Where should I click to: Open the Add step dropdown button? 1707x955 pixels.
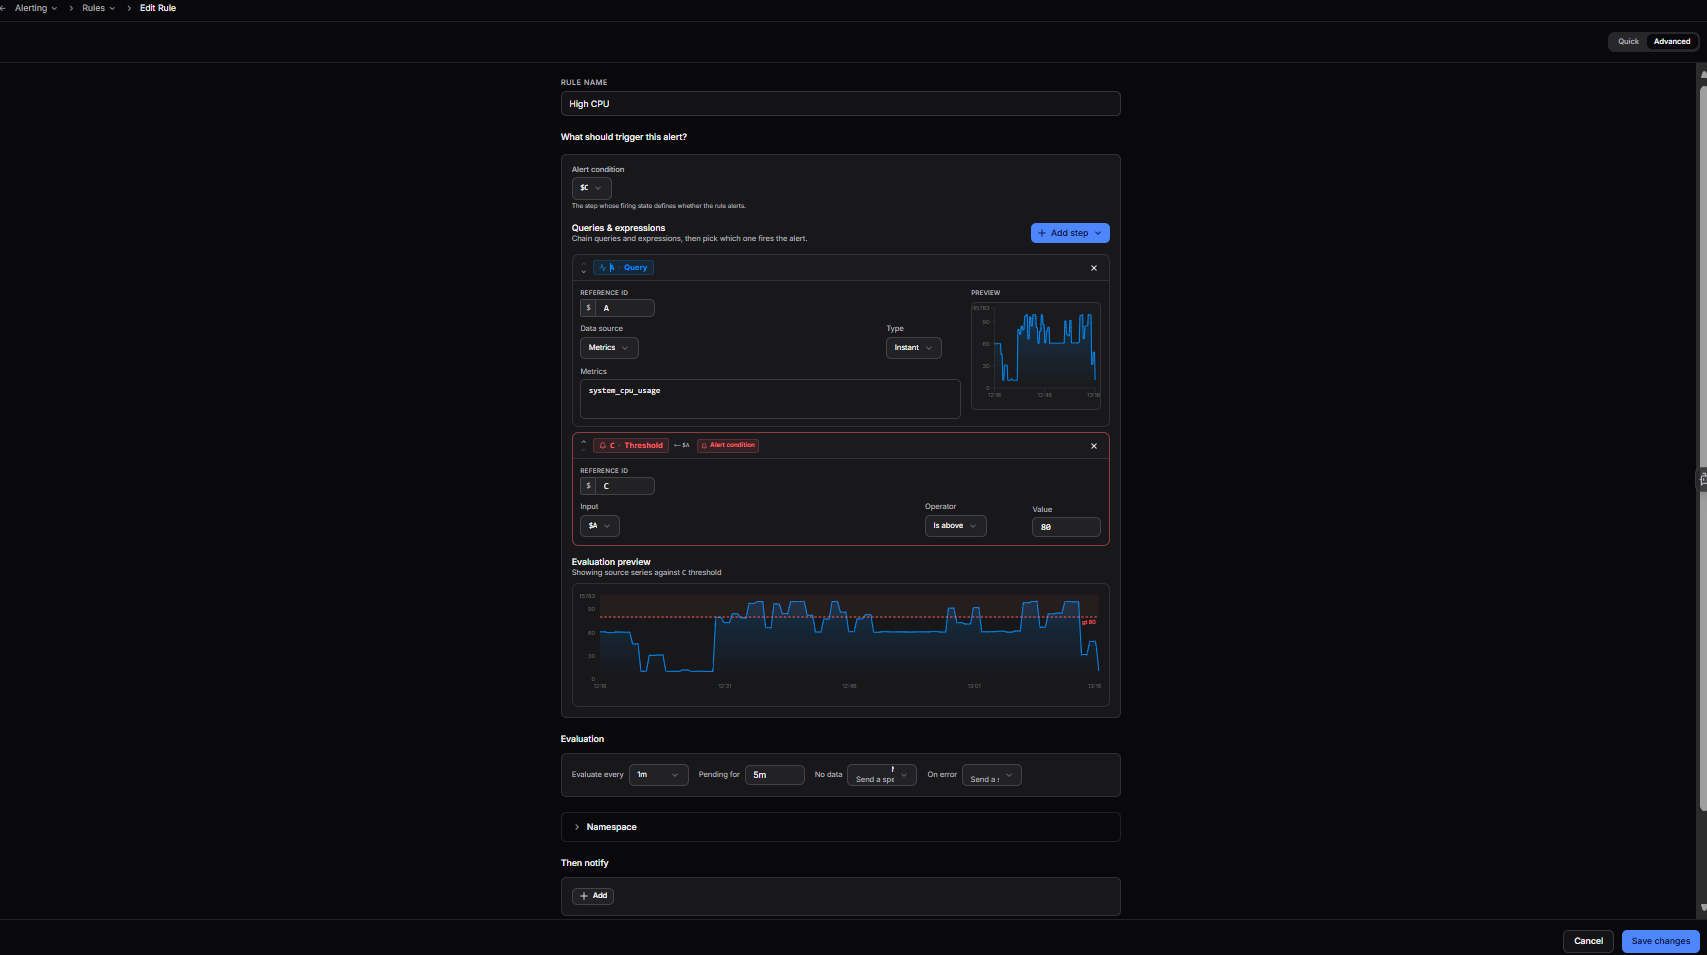click(x=1070, y=233)
